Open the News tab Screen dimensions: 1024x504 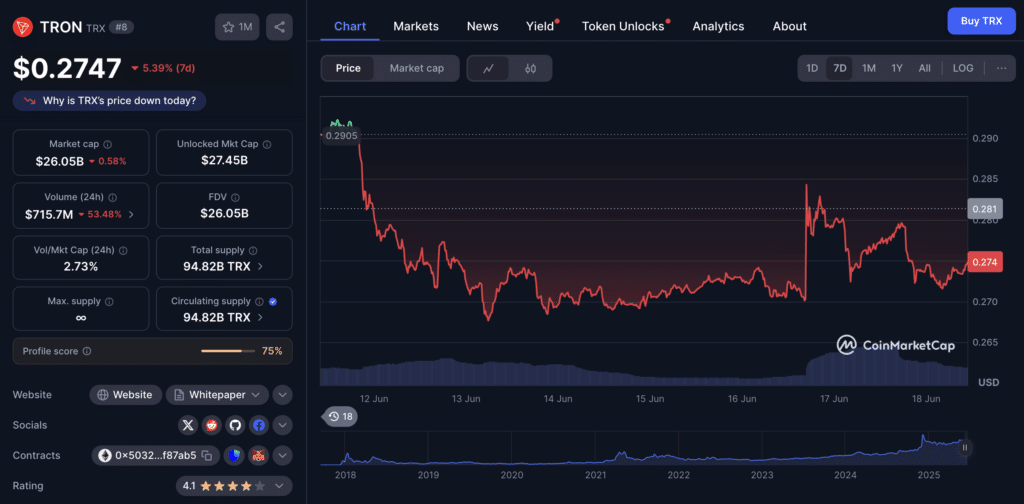[x=483, y=26]
